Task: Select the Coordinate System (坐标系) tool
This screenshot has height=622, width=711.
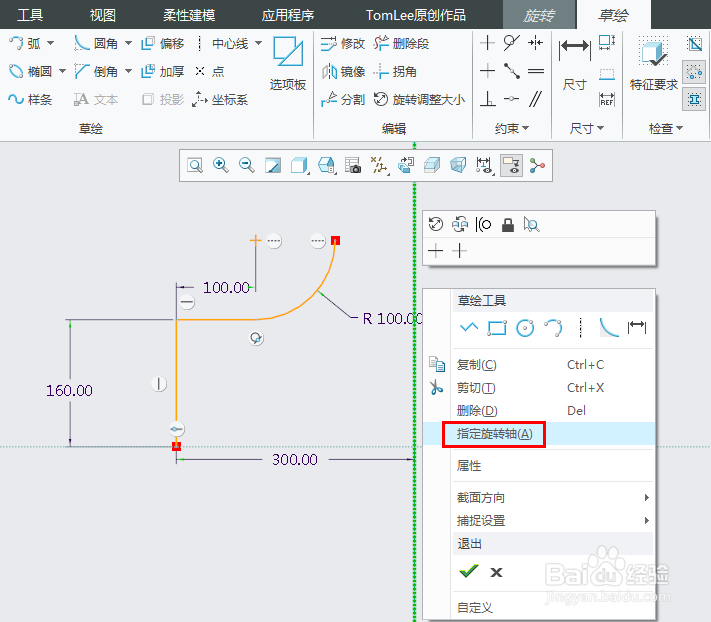Action: pyautogui.click(x=220, y=99)
